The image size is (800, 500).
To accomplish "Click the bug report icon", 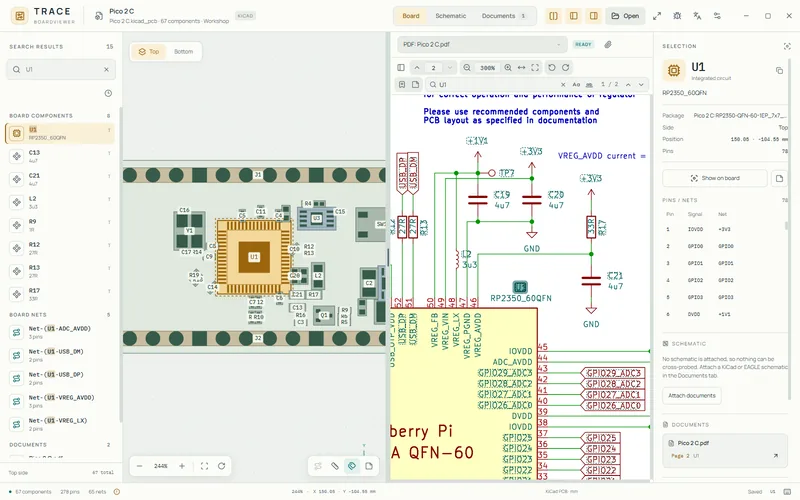I will click(677, 16).
